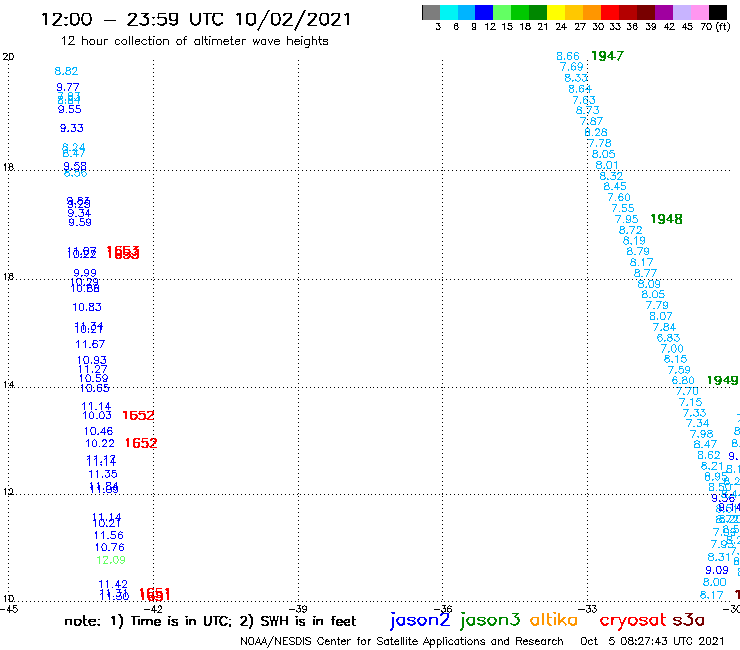Click the altimeter wave heights subtitle
Viewport: 740px width, 650px height.
coord(194,41)
